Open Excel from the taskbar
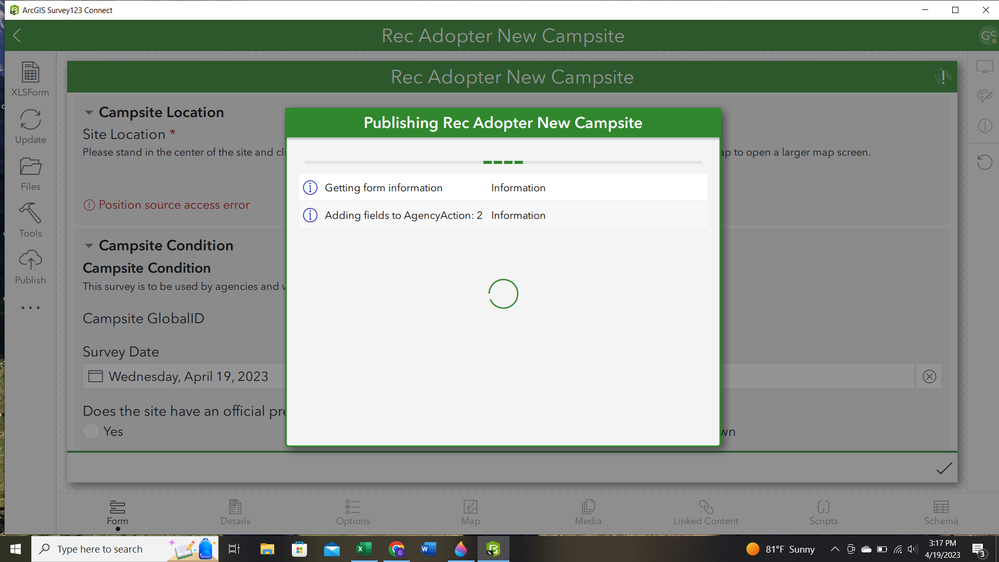999x562 pixels. click(364, 549)
